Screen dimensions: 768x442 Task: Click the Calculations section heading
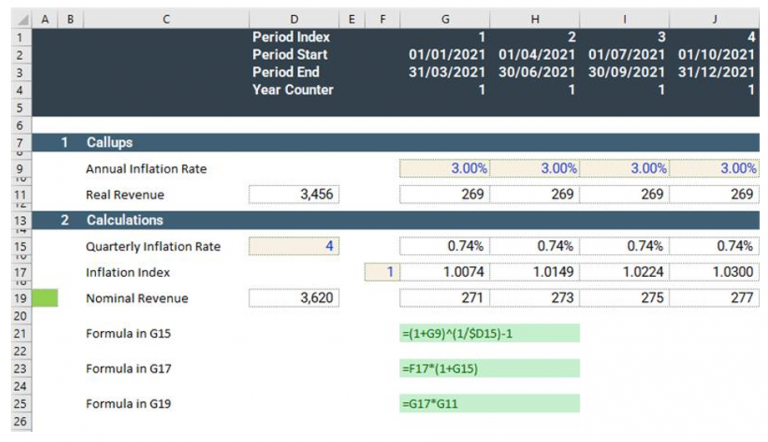125,220
